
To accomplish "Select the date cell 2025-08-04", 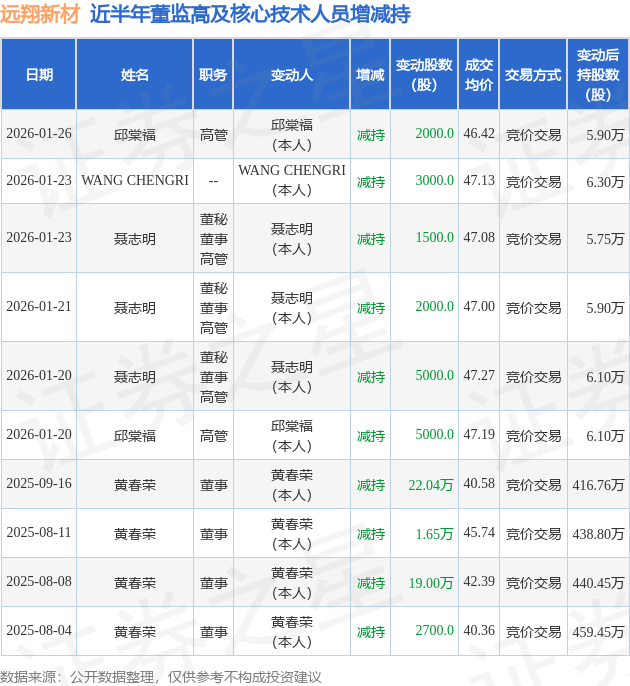I will (39, 630).
